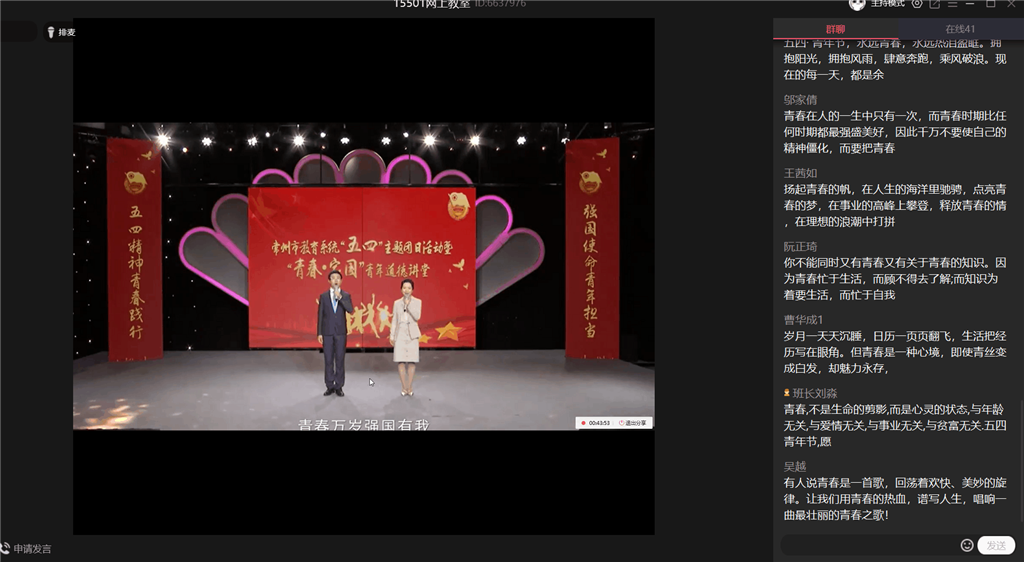
Task: Click chat sender name 曹华成1
Action: (803, 320)
